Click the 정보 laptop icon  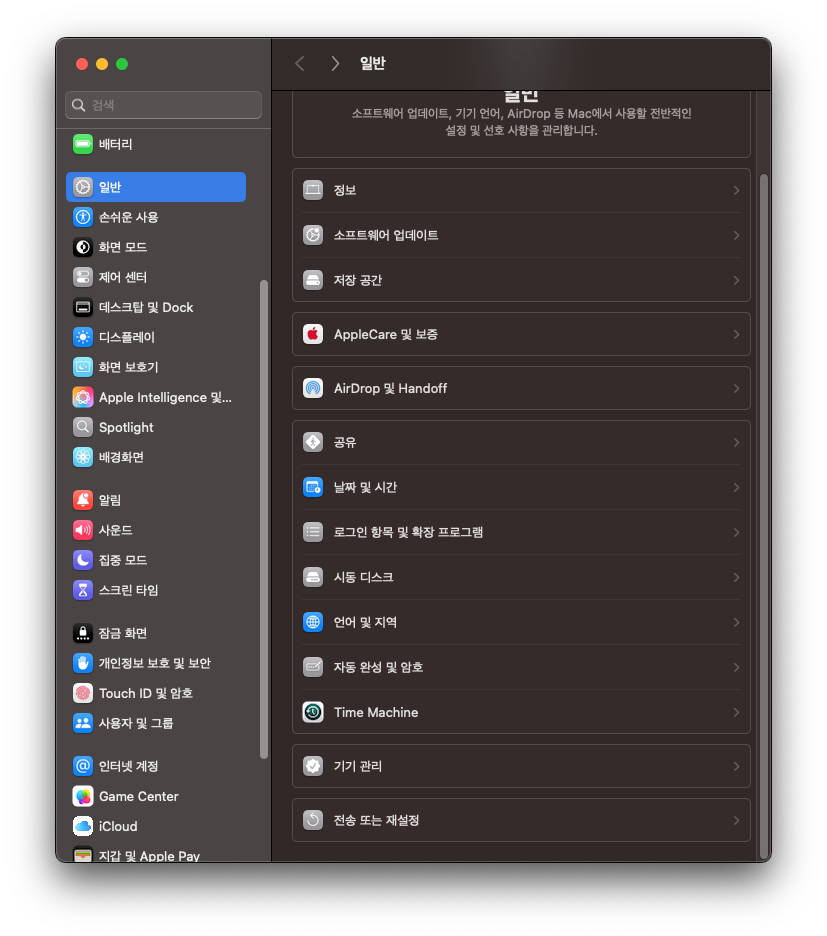pos(313,190)
